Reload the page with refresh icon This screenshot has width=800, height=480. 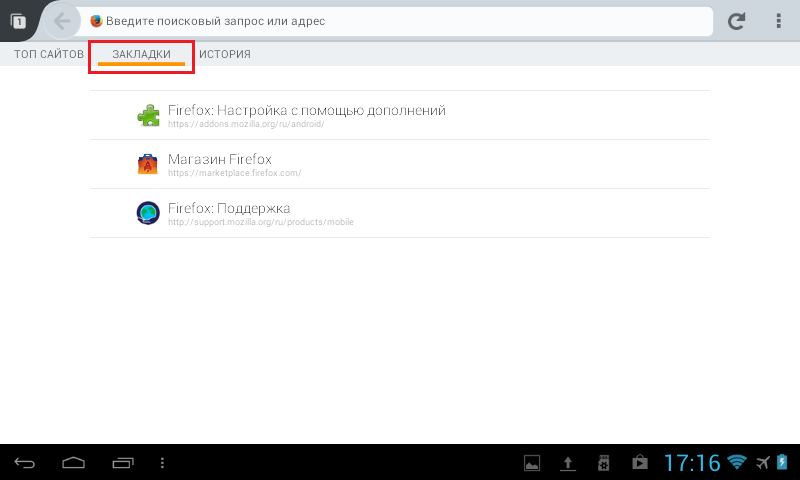point(736,21)
